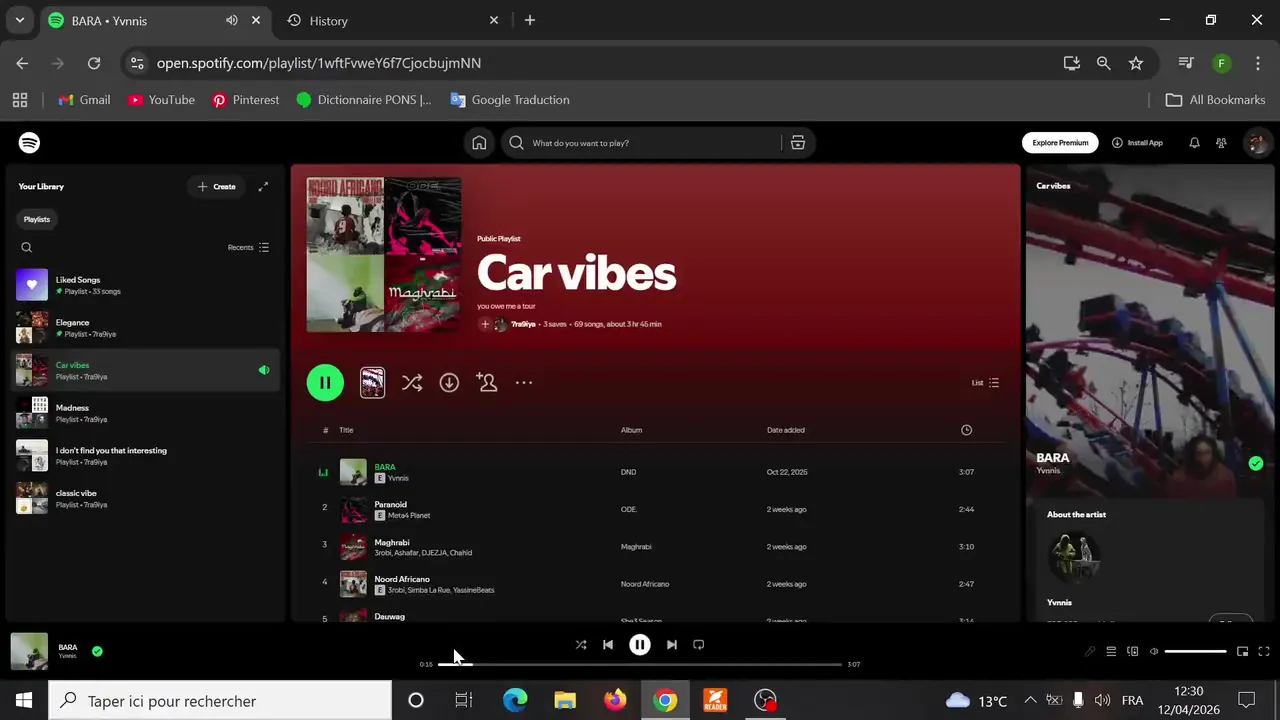The image size is (1280, 720).
Task: Click Maghrabi album link in third row
Action: click(636, 547)
